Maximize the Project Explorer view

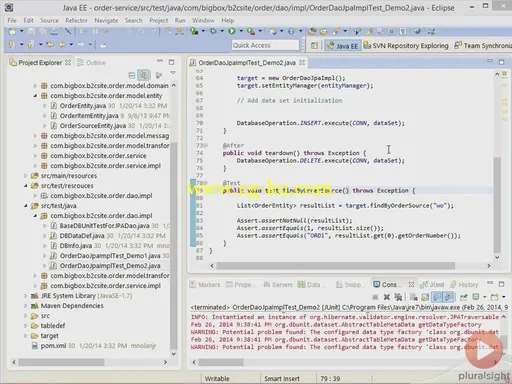[171, 62]
